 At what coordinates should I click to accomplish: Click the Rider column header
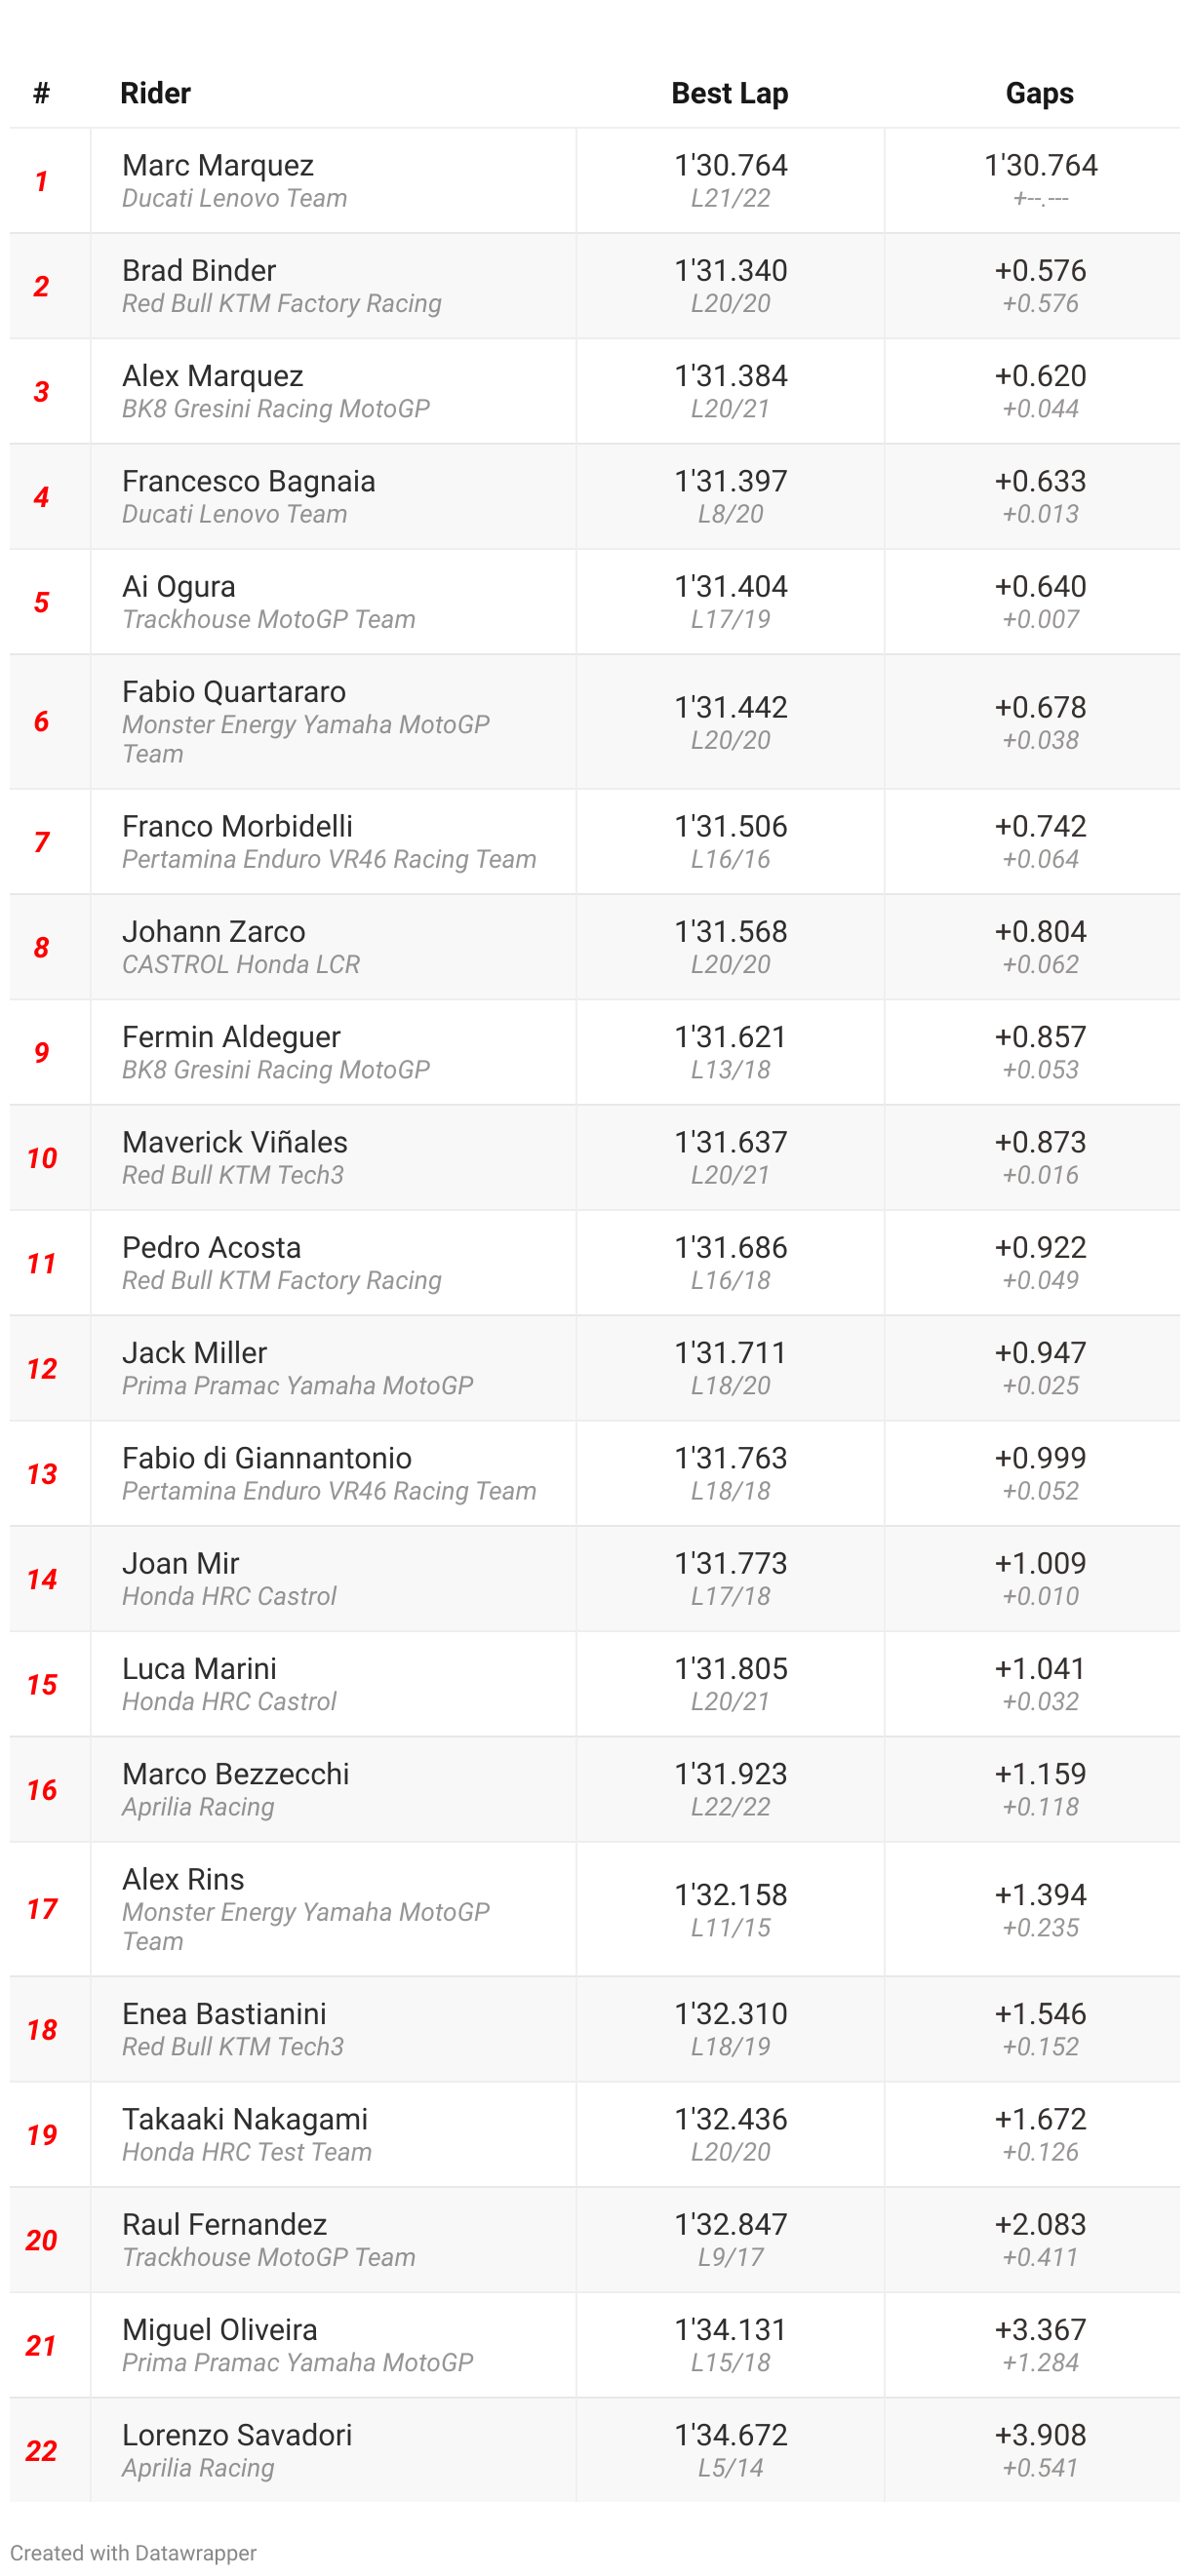point(155,93)
